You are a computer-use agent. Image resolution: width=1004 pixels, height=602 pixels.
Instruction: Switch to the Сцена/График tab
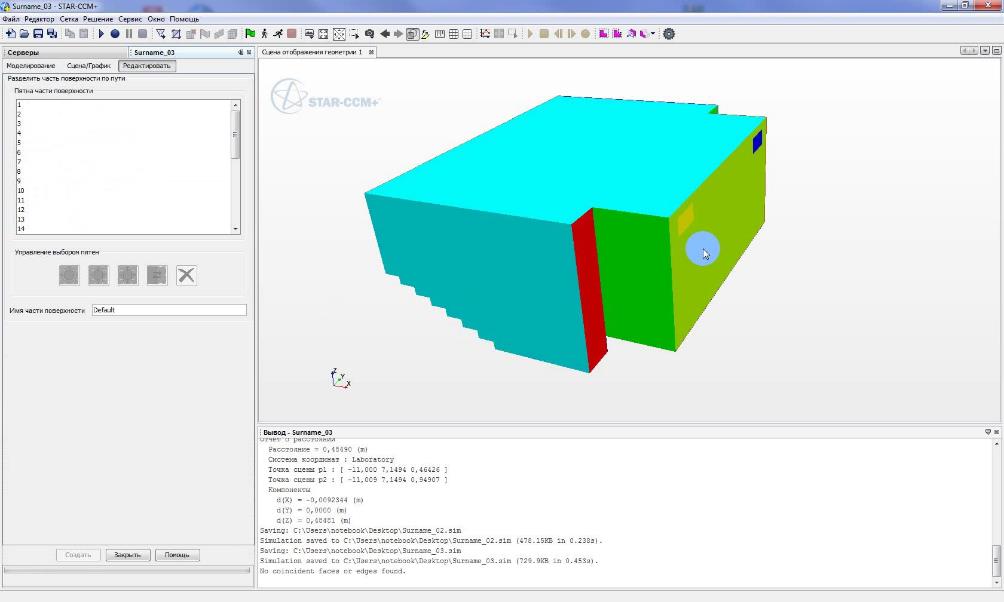point(88,66)
